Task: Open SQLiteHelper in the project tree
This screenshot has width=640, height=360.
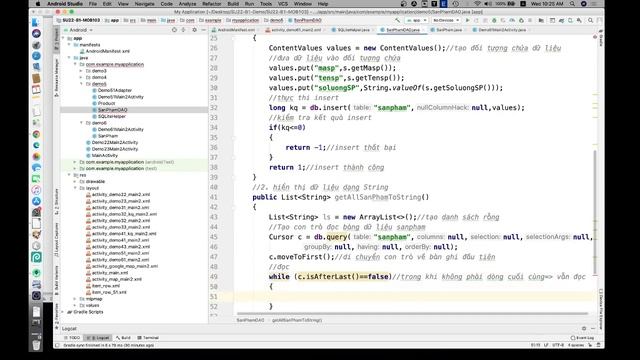Action: tap(111, 116)
